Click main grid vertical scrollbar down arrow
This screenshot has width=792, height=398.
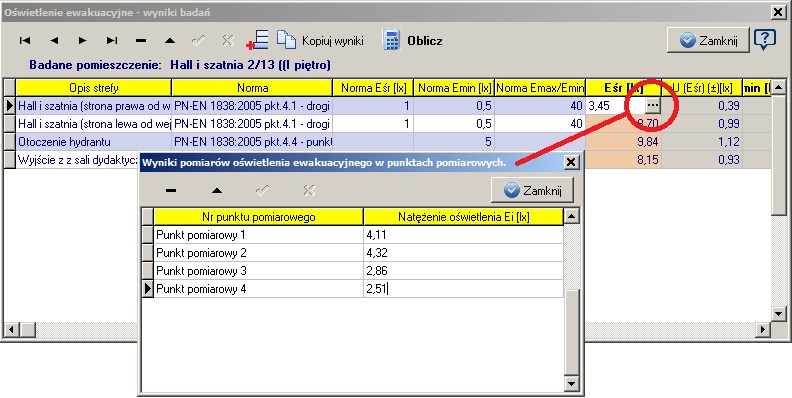click(x=779, y=314)
